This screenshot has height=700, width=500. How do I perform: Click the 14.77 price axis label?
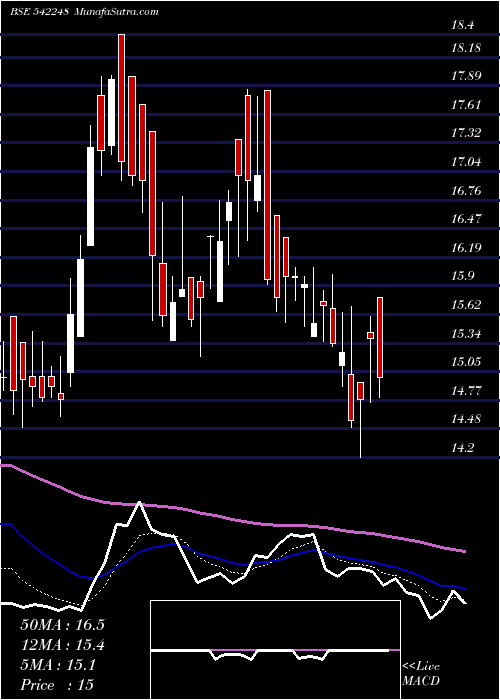click(466, 391)
